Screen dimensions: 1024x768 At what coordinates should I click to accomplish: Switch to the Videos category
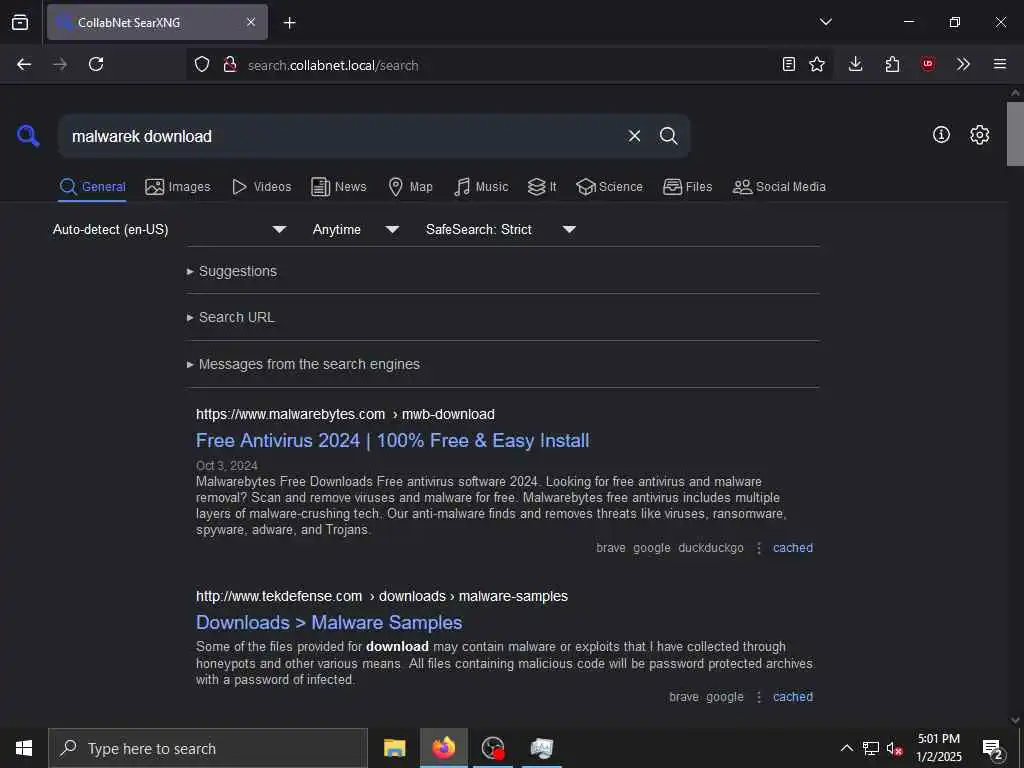click(x=261, y=187)
